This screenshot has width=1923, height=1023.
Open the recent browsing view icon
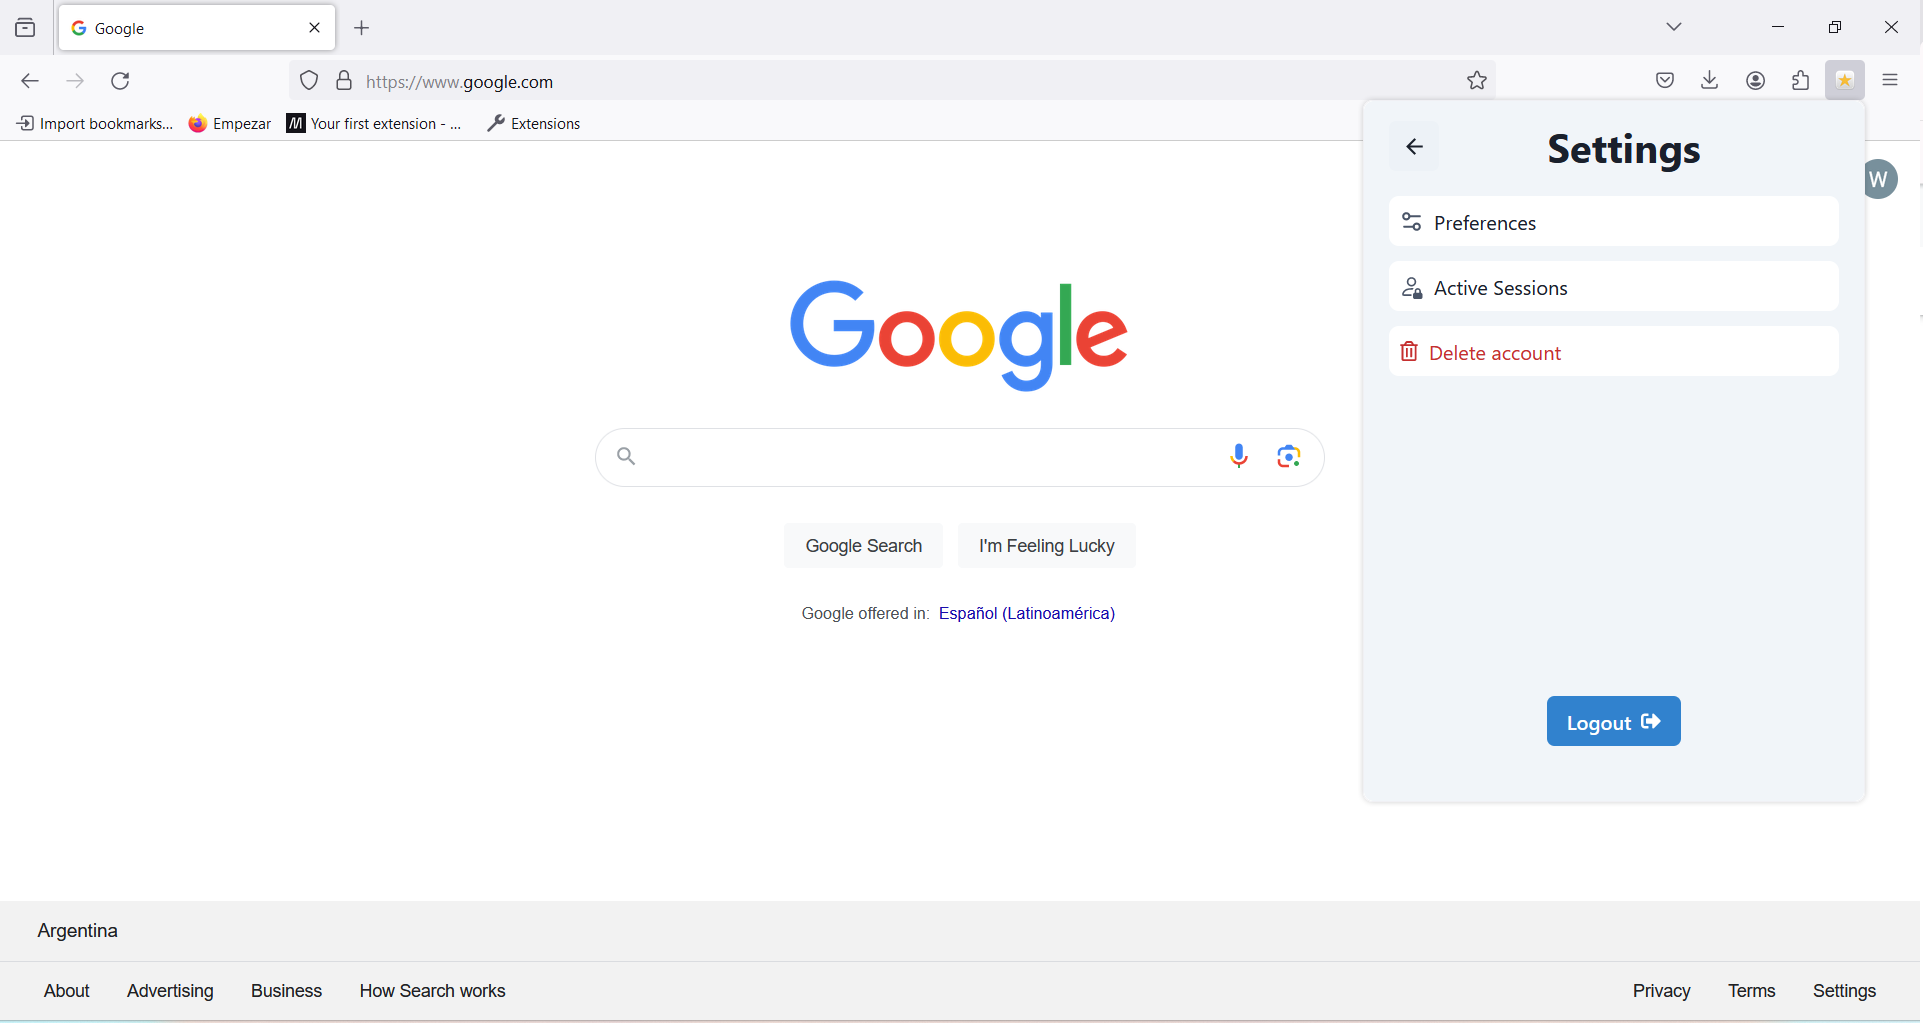(x=25, y=28)
